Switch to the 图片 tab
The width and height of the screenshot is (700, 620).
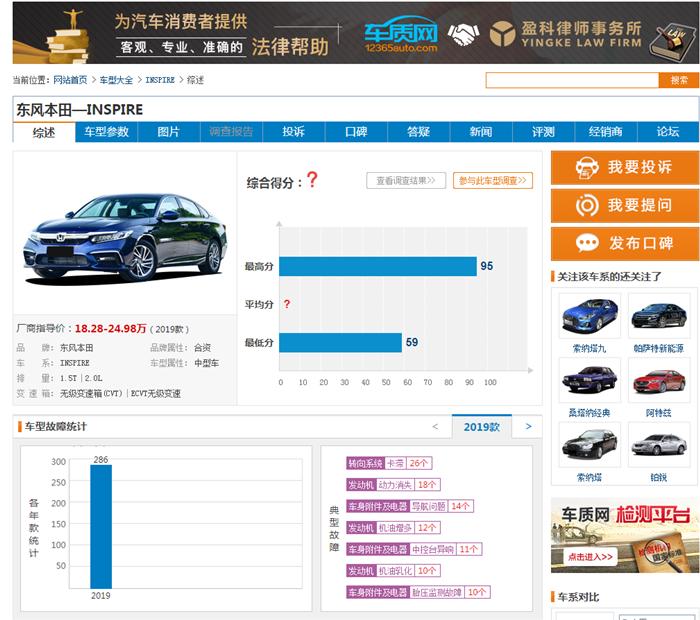coord(169,132)
